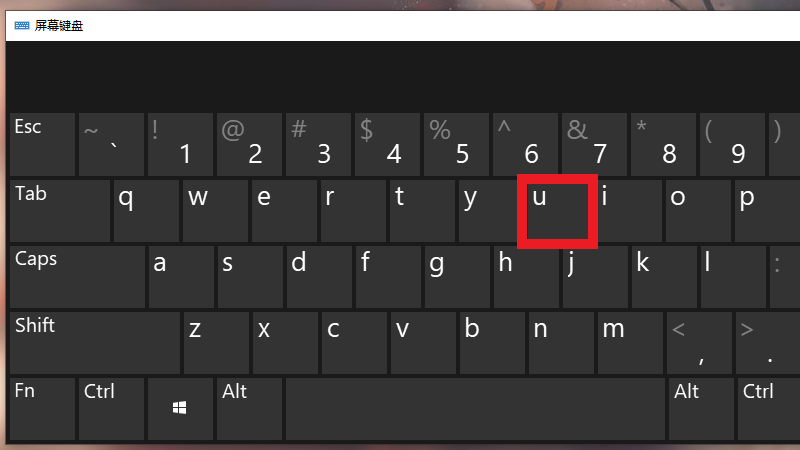Image resolution: width=800 pixels, height=450 pixels.
Task: Tap the q key
Action: (146, 211)
